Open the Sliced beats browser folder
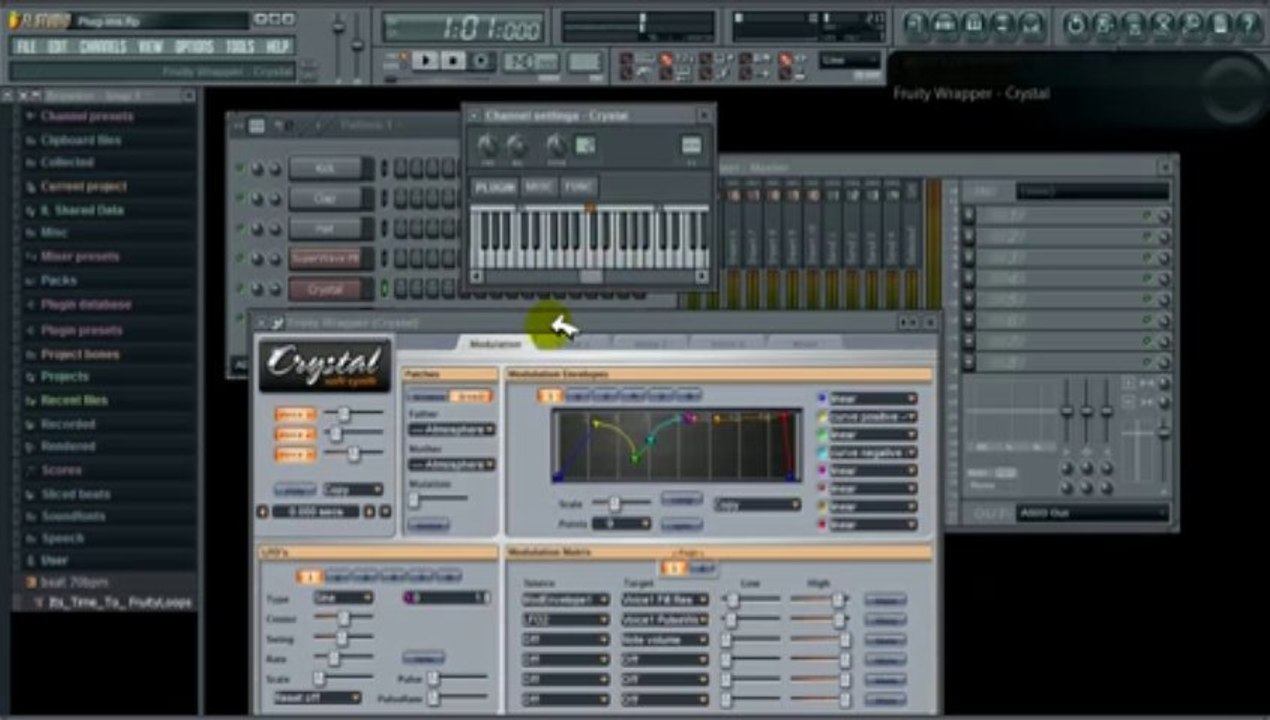Image resolution: width=1270 pixels, height=720 pixels. click(76, 494)
